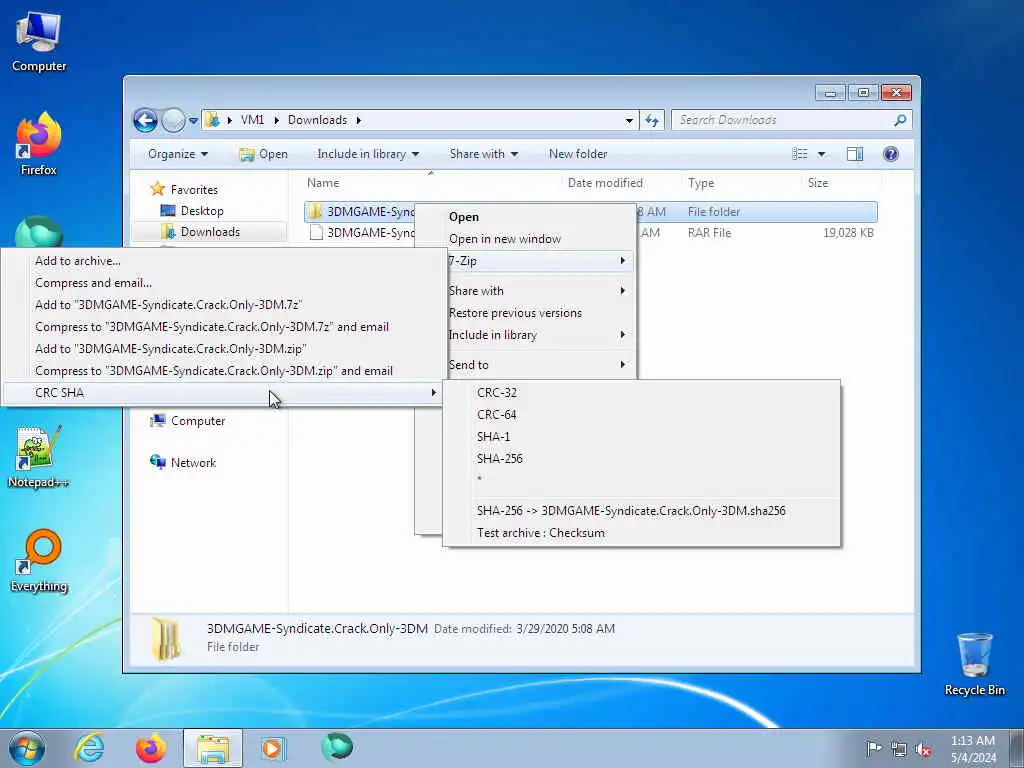Viewport: 1024px width, 768px height.
Task: Click the search magnifier icon
Action: 900,120
